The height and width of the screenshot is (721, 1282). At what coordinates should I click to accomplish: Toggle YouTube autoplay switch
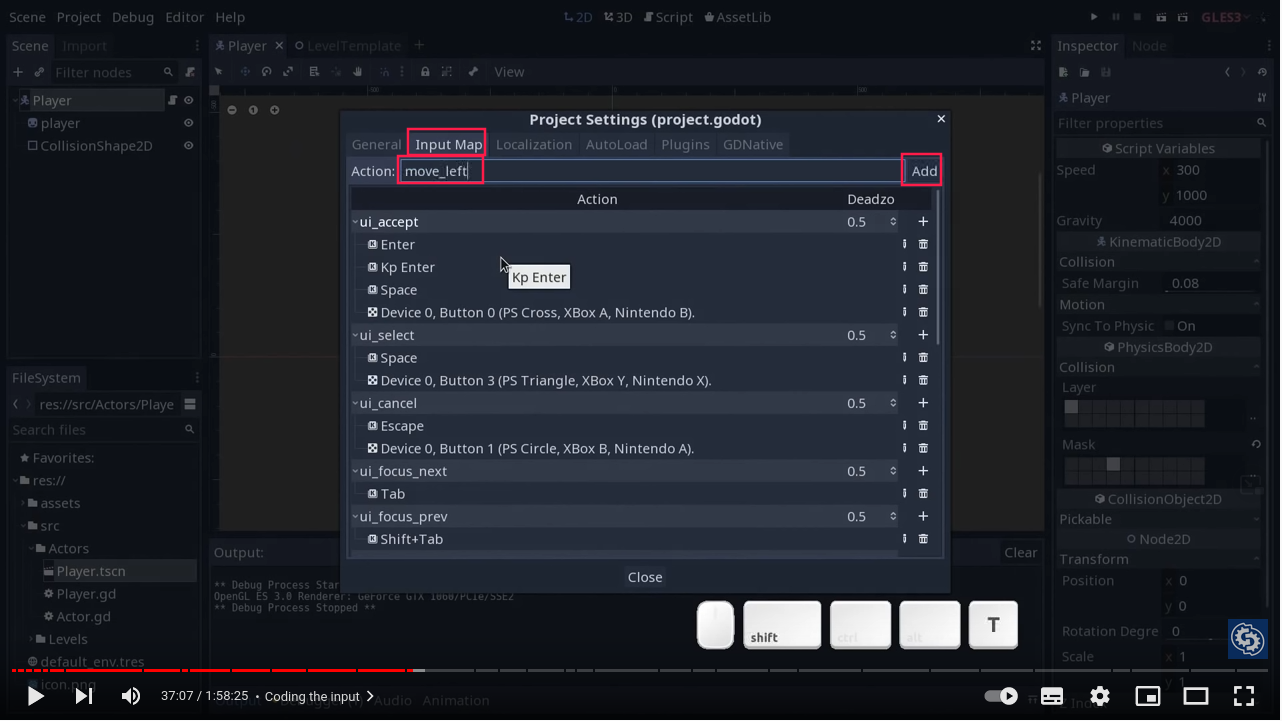click(x=1001, y=696)
